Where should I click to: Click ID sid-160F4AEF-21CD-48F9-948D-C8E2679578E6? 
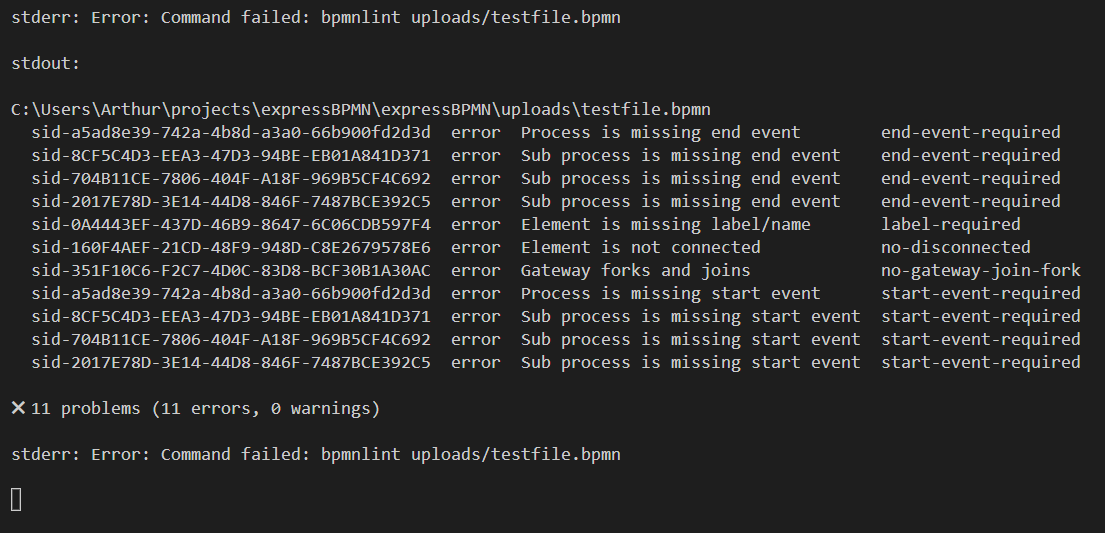[x=231, y=247]
